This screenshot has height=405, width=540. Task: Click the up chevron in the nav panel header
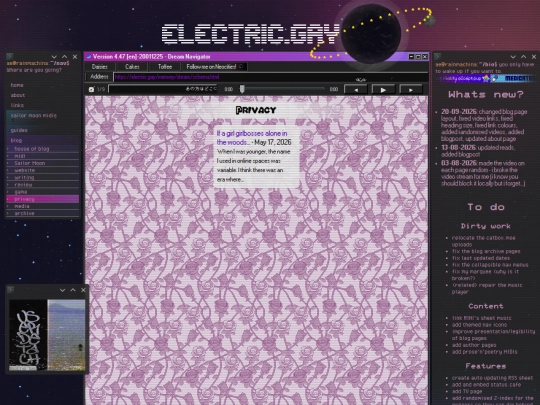(64, 57)
